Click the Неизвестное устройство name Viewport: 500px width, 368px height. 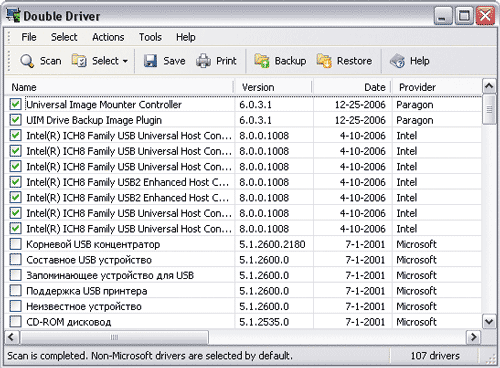[84, 306]
